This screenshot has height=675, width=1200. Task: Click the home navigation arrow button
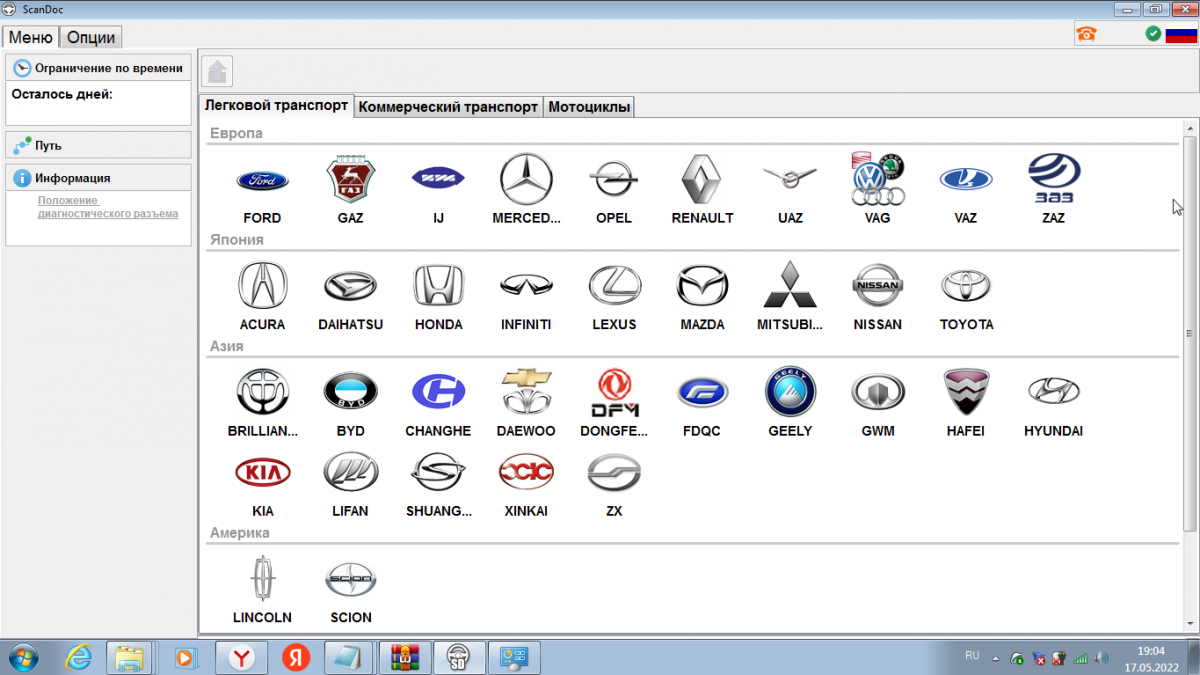[x=218, y=72]
